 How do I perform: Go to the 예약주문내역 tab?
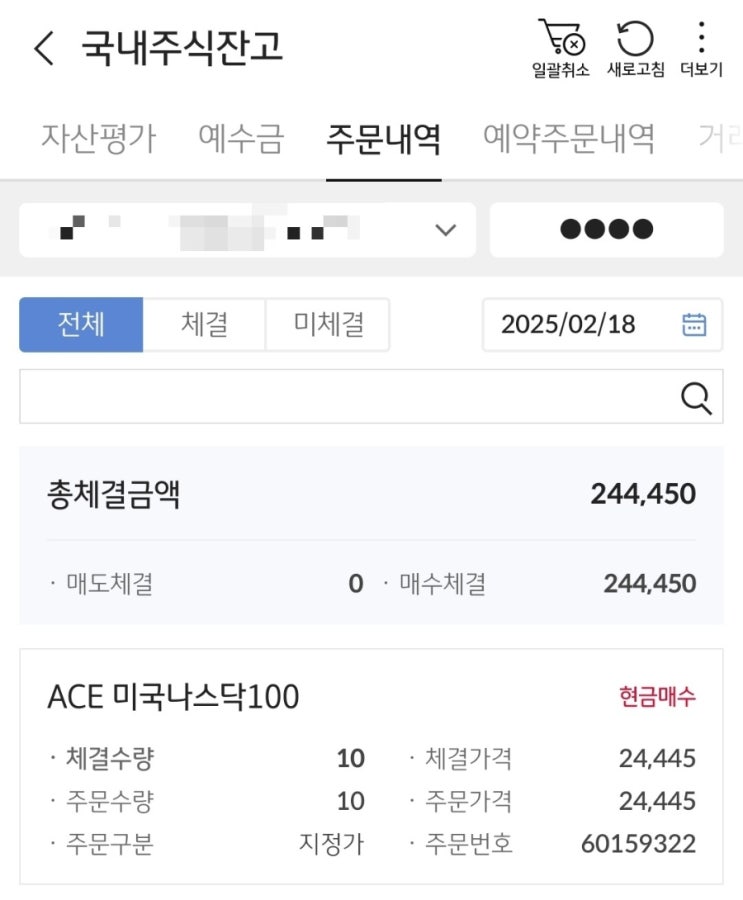[569, 138]
